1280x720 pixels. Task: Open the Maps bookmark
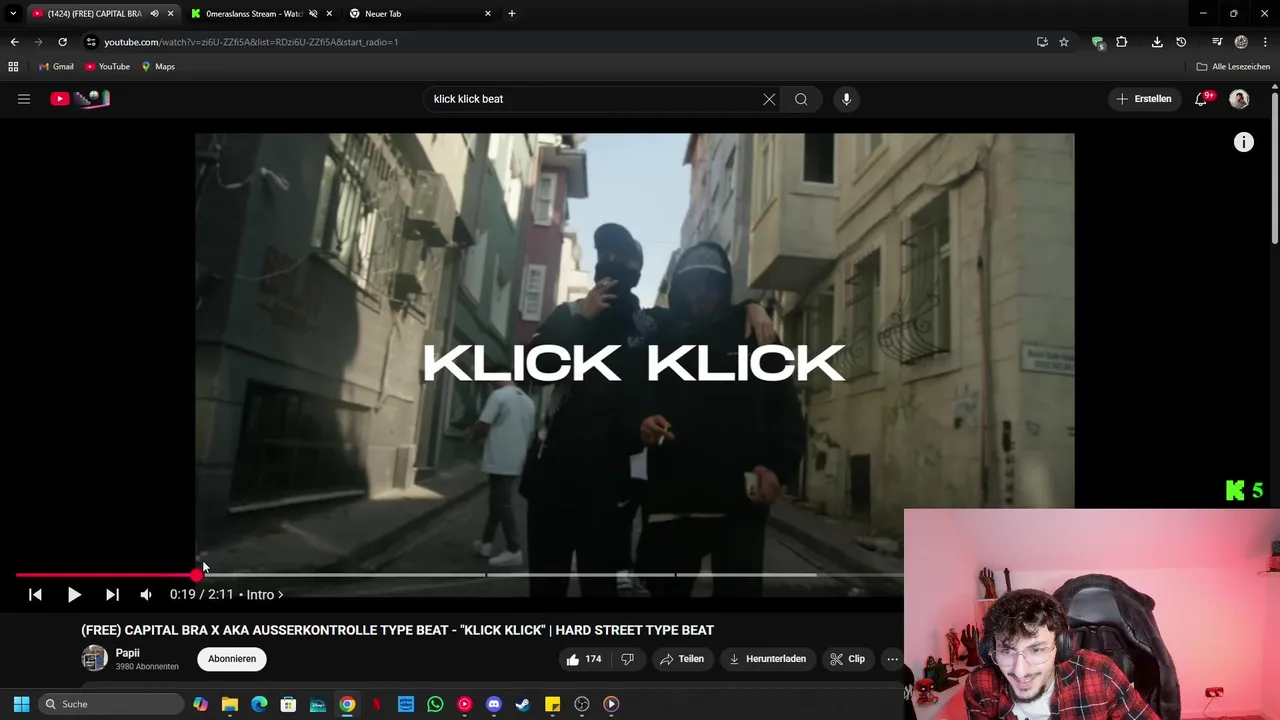(x=158, y=67)
